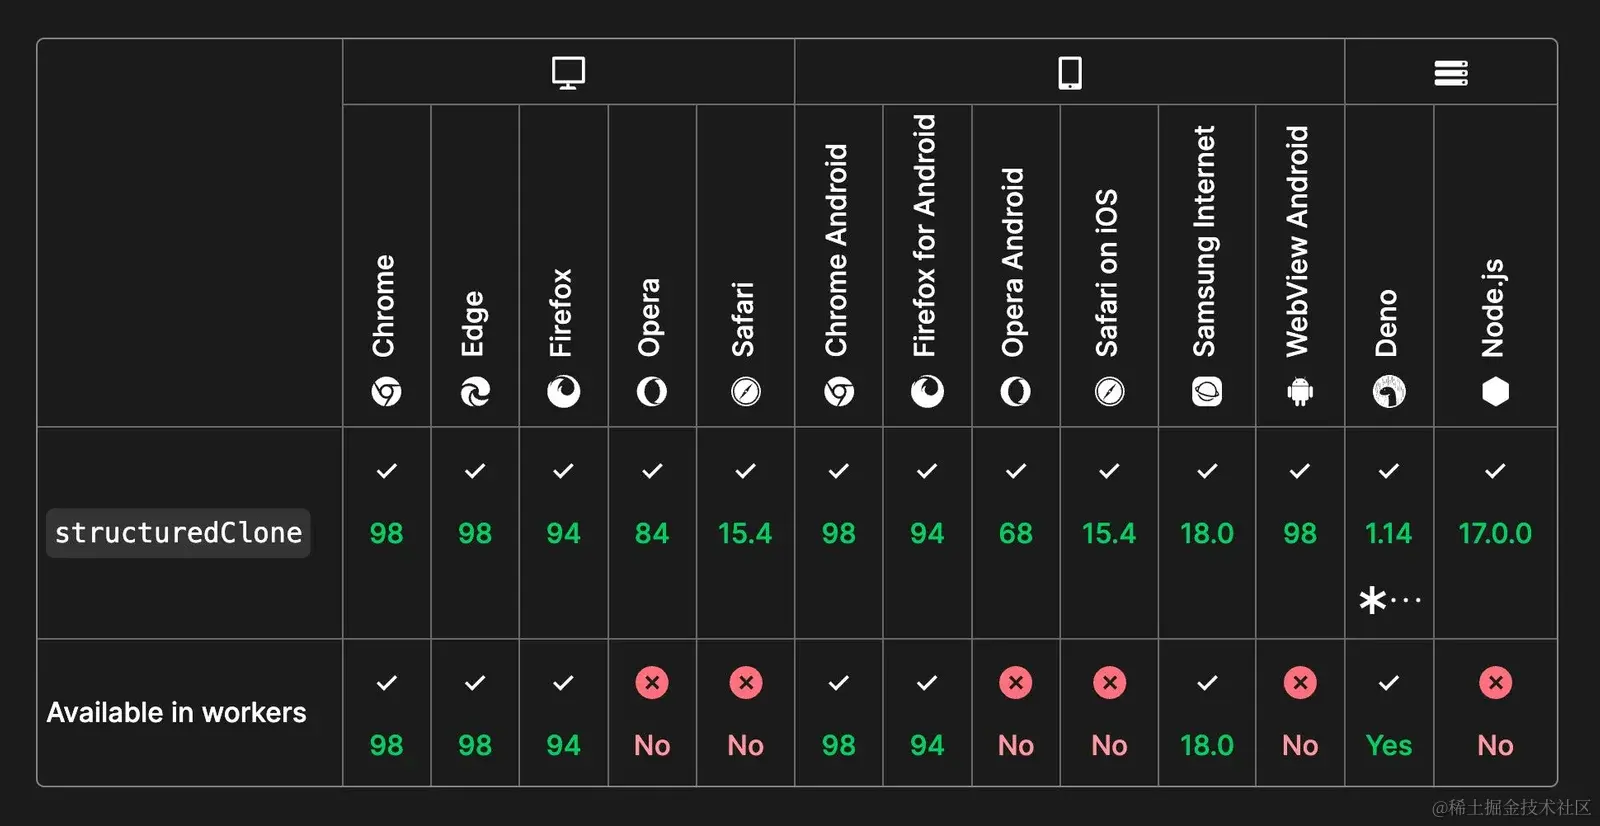Click the Node.js hexagon icon
Viewport: 1600px width, 826px height.
coord(1495,392)
